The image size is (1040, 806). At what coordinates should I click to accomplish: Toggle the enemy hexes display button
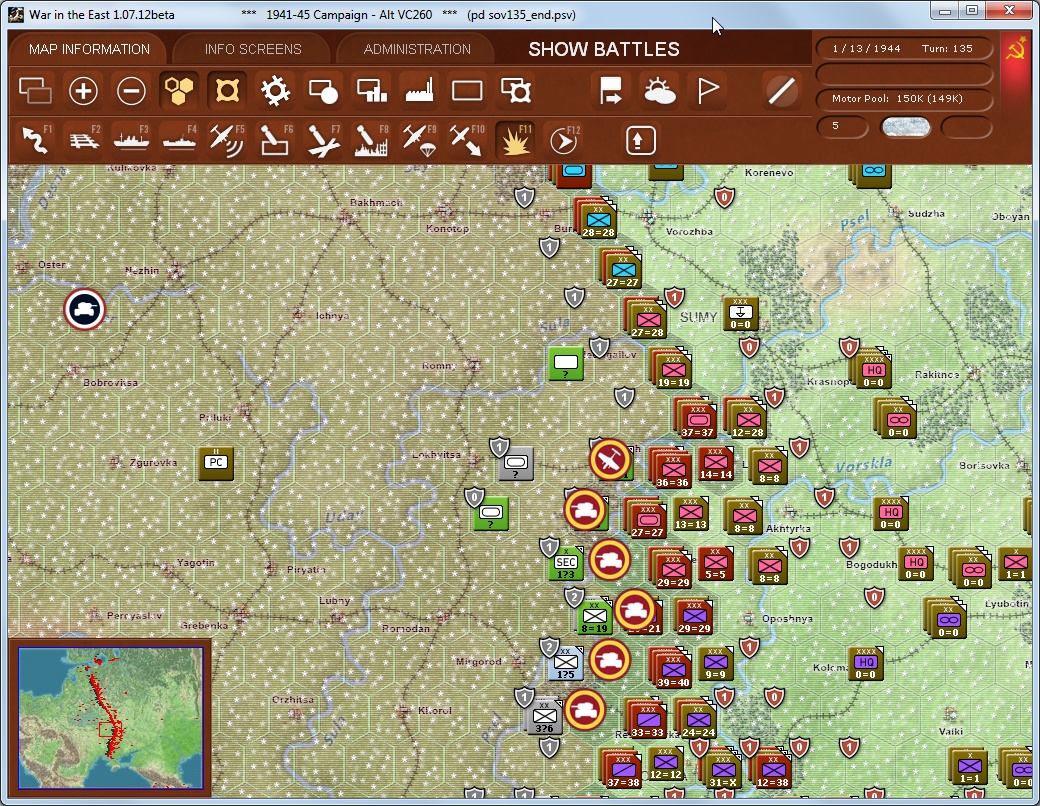227,91
